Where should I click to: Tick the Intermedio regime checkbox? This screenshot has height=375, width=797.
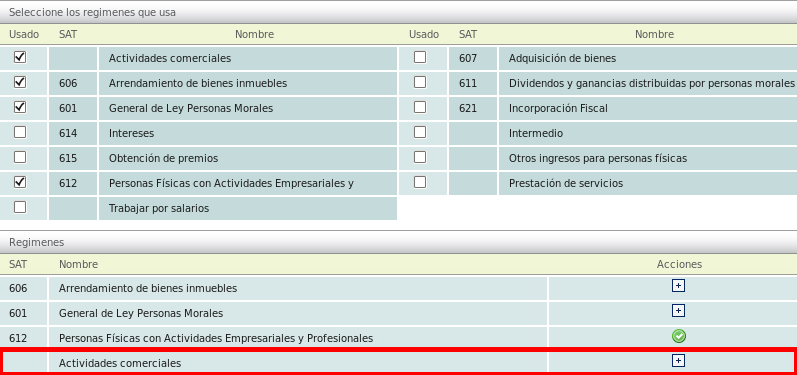pos(420,132)
